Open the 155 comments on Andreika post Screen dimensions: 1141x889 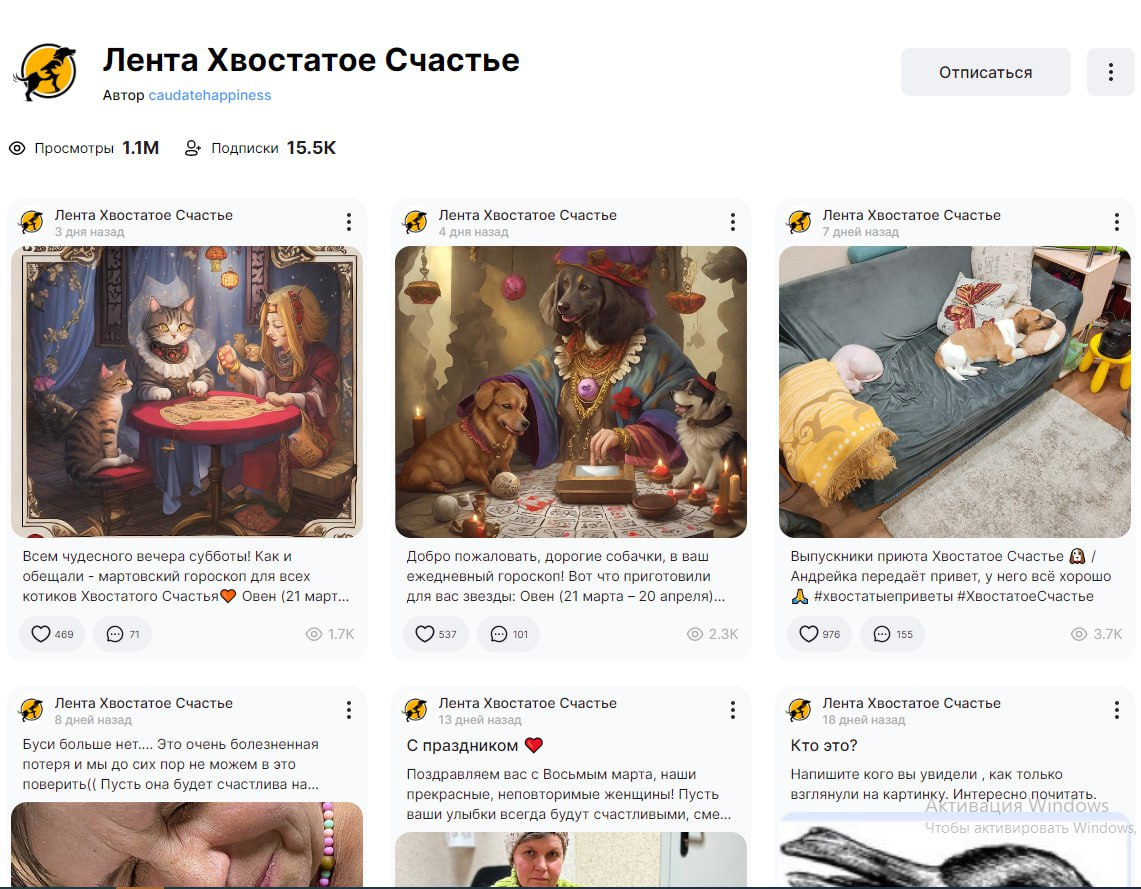[x=892, y=634]
